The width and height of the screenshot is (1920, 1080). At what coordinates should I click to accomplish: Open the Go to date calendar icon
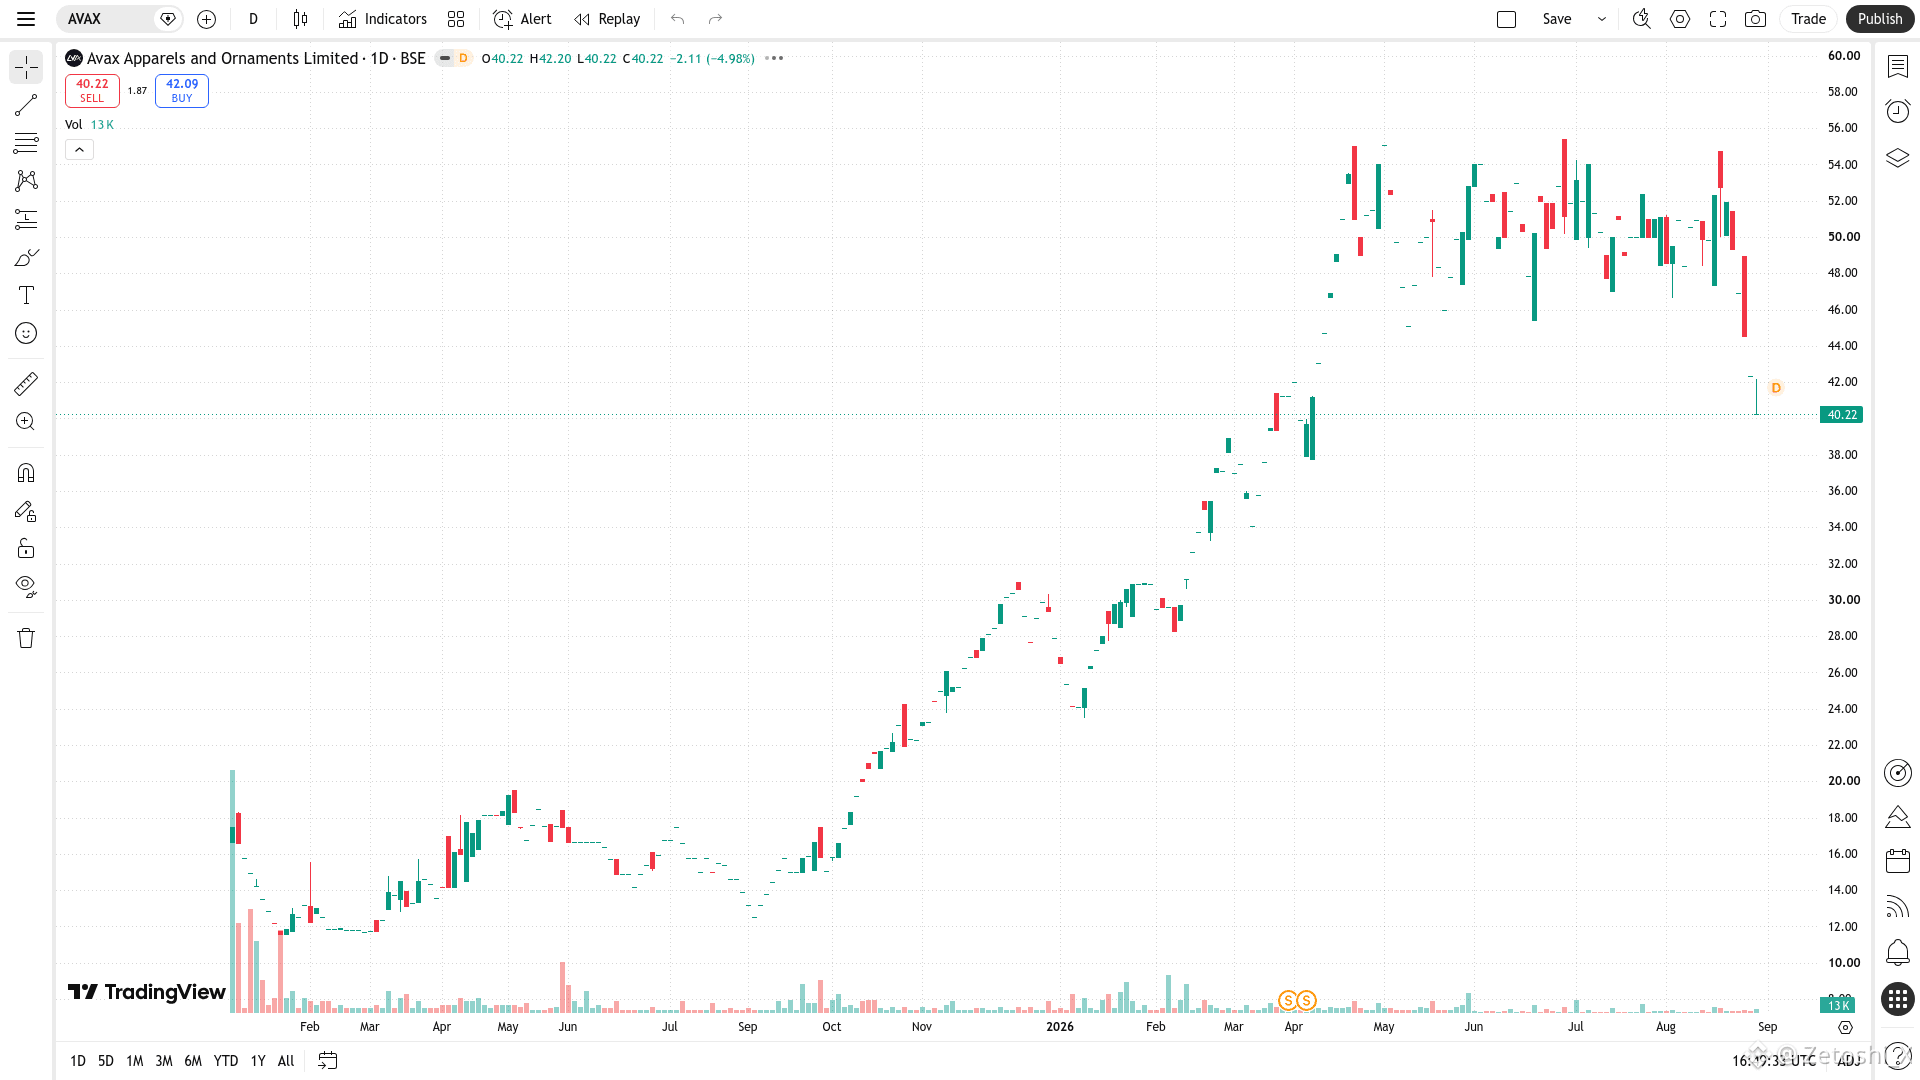tap(328, 1061)
